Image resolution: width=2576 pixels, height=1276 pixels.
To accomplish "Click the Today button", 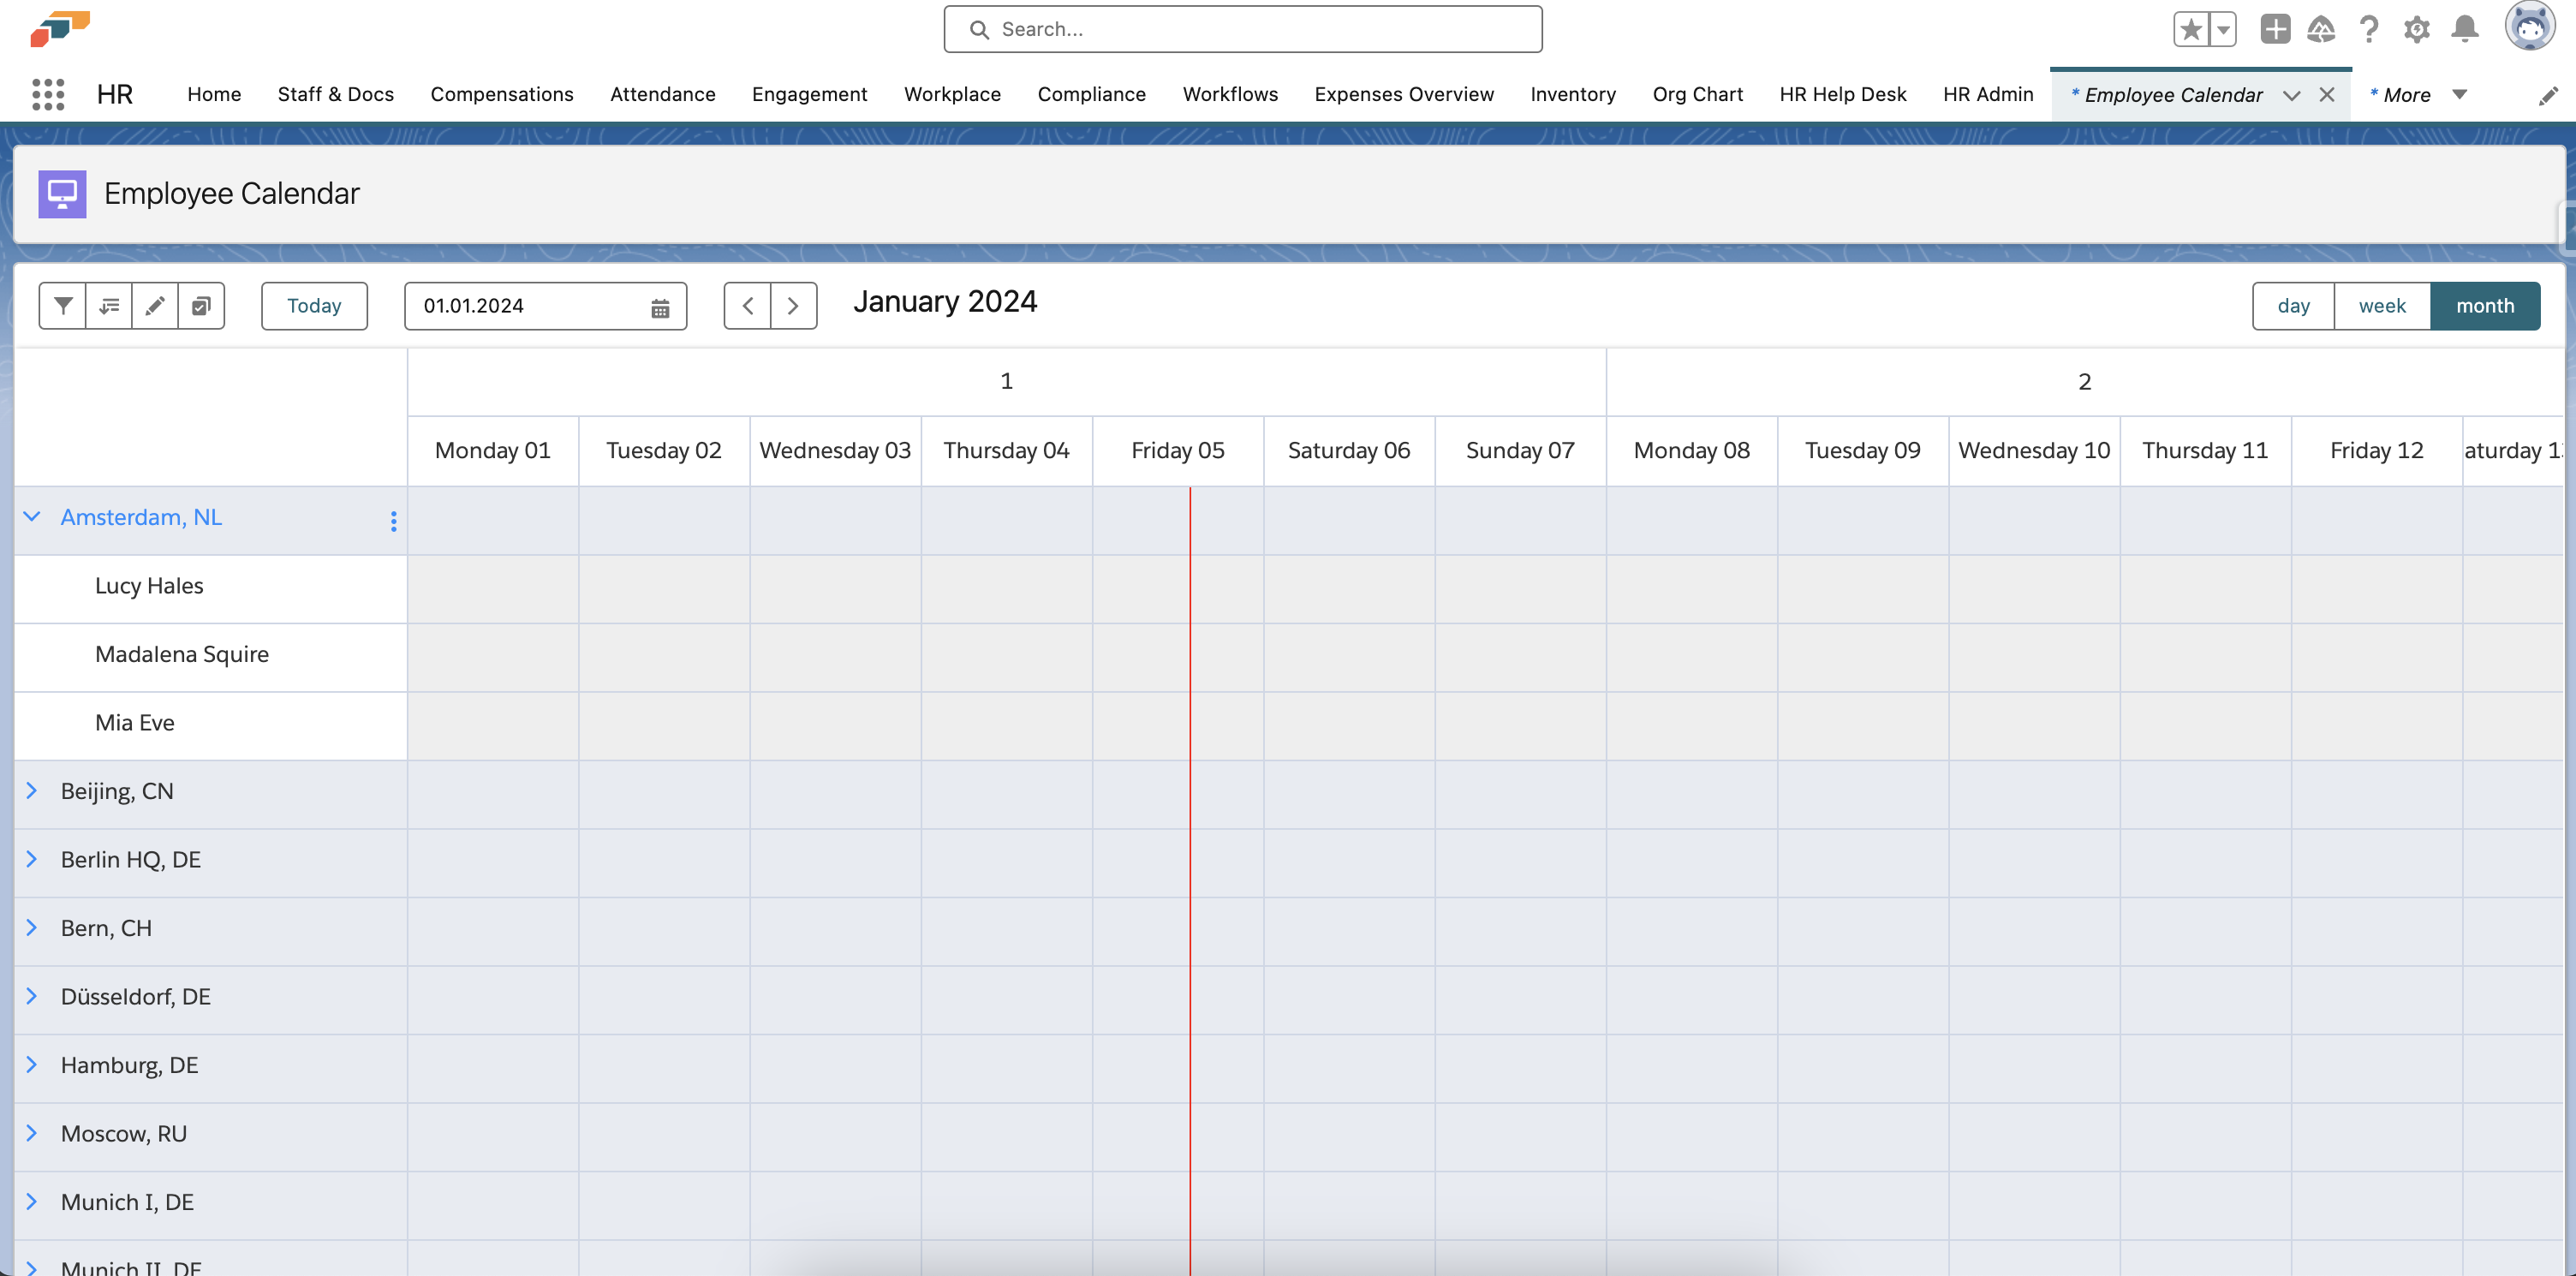I will click(x=314, y=306).
